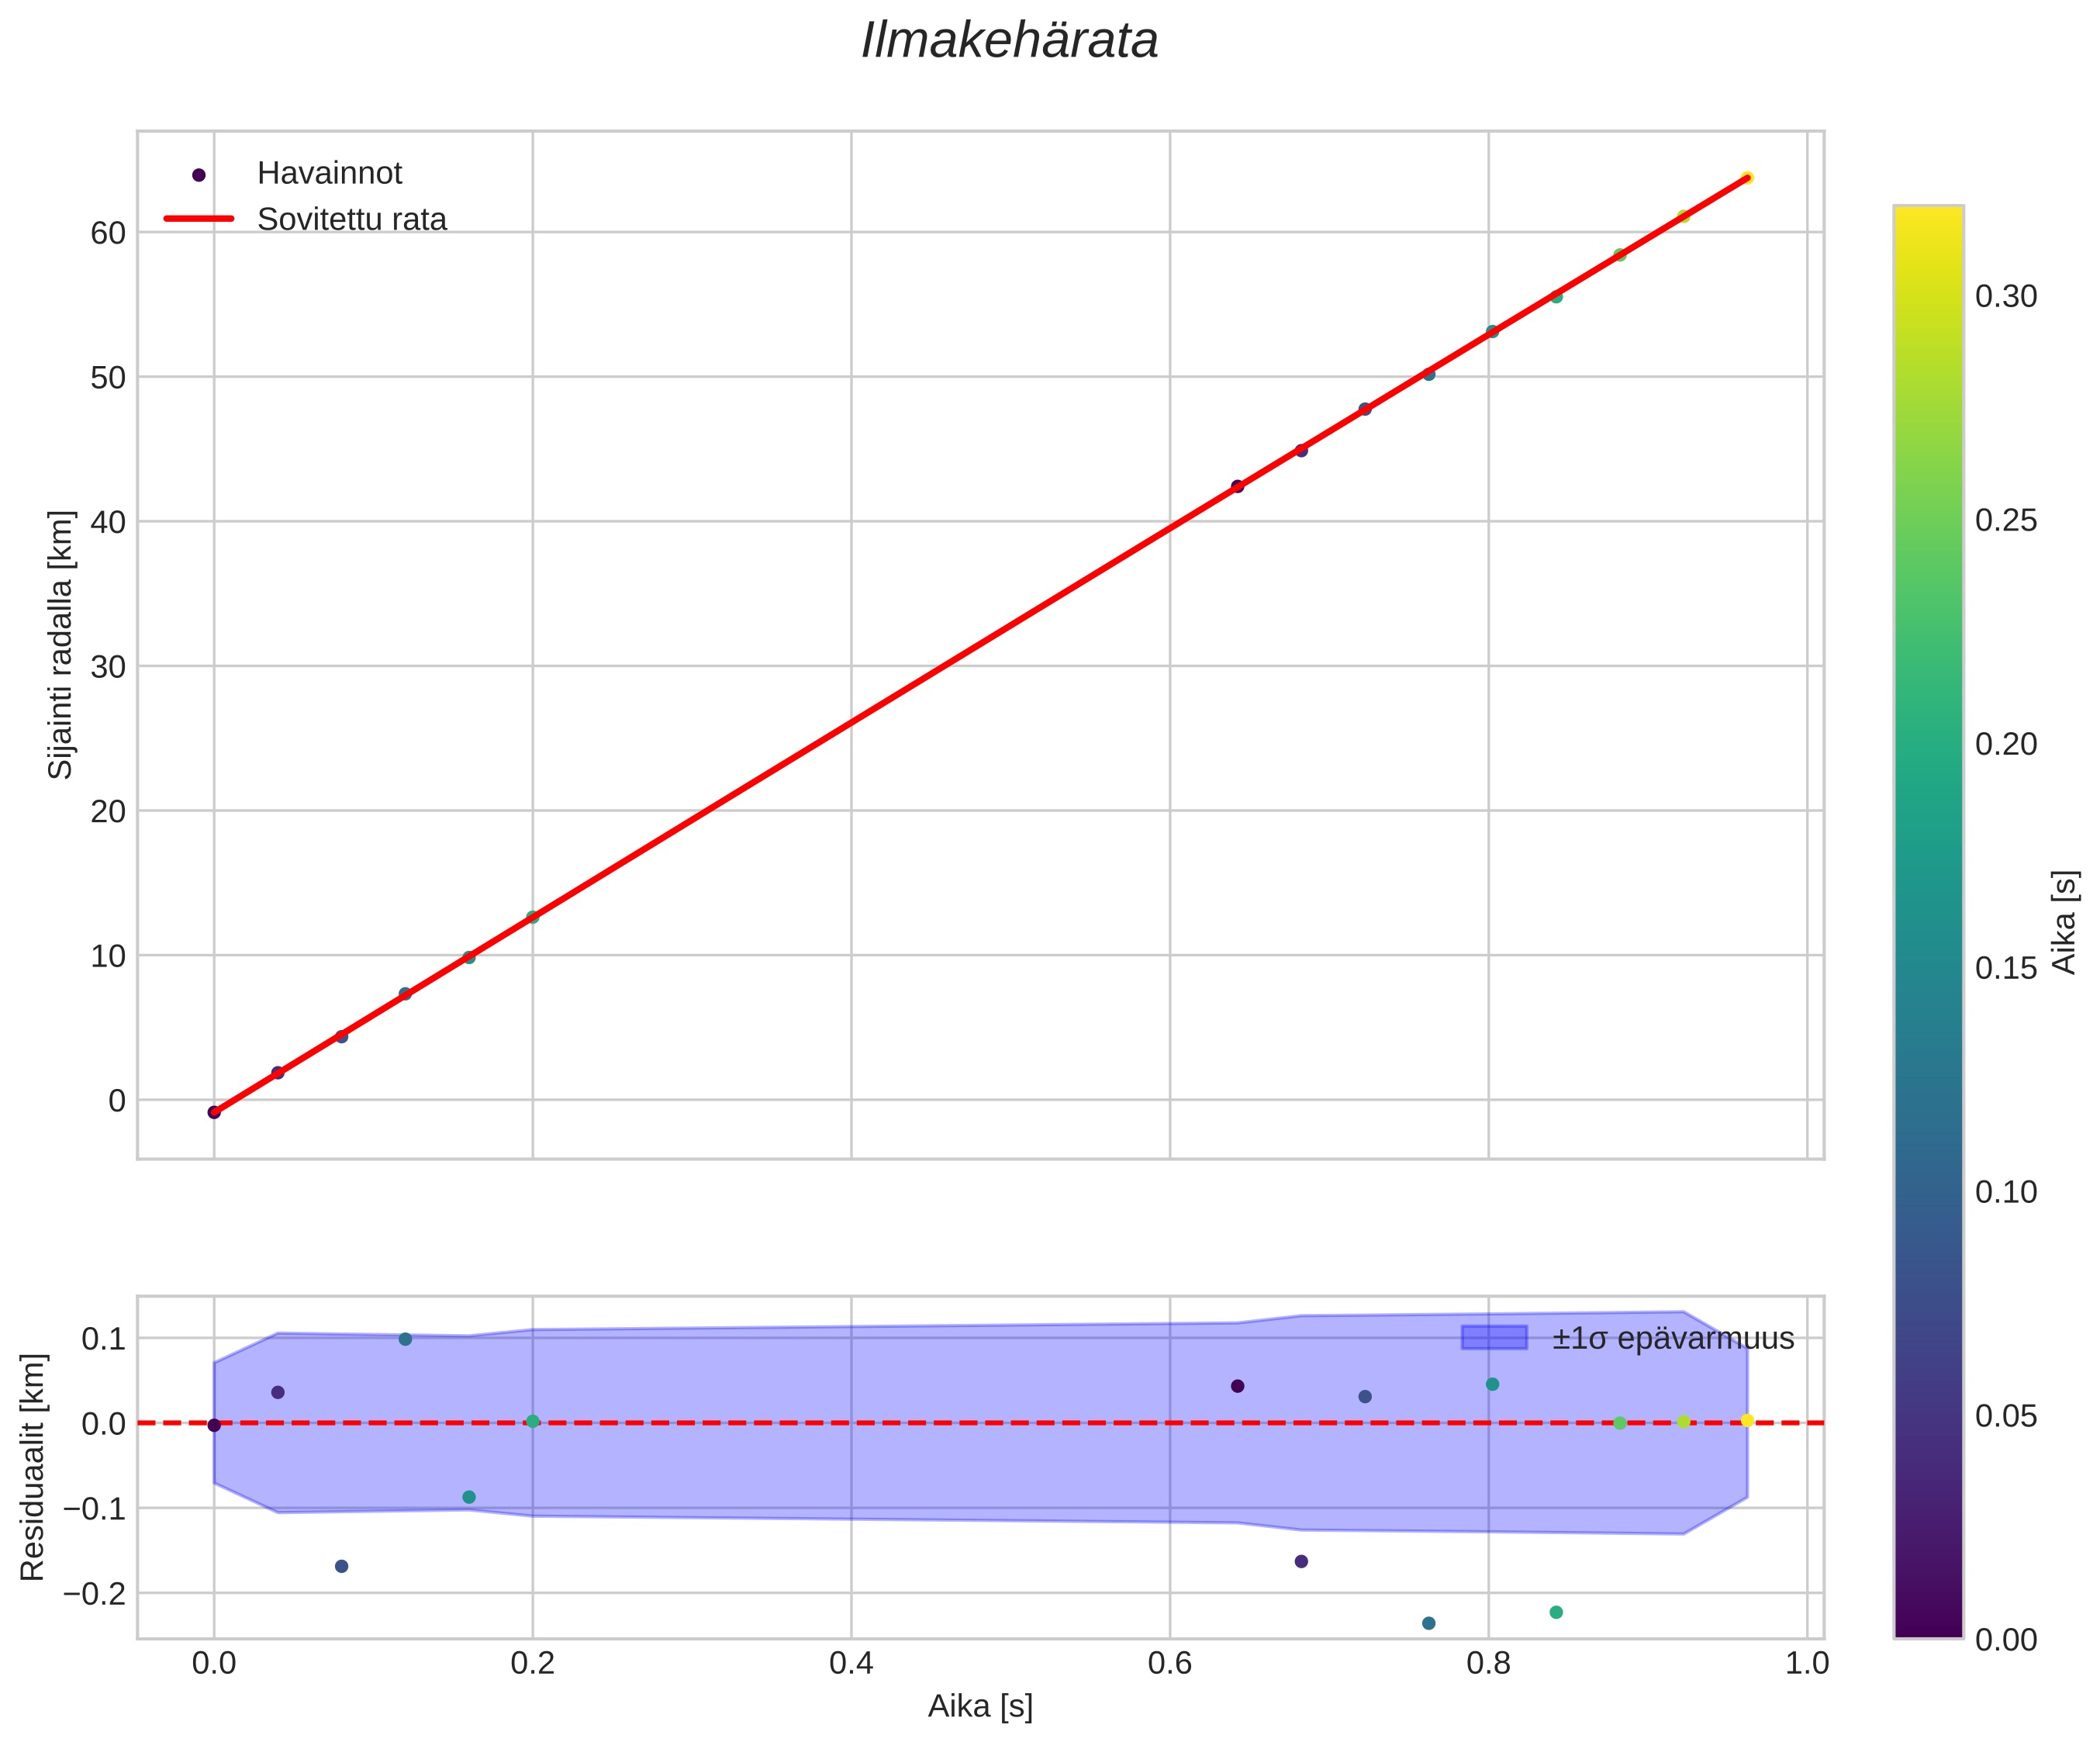The width and height of the screenshot is (2100, 1742).
Task: Click the lowest residual point near -0.23
Action: pyautogui.click(x=1428, y=1623)
